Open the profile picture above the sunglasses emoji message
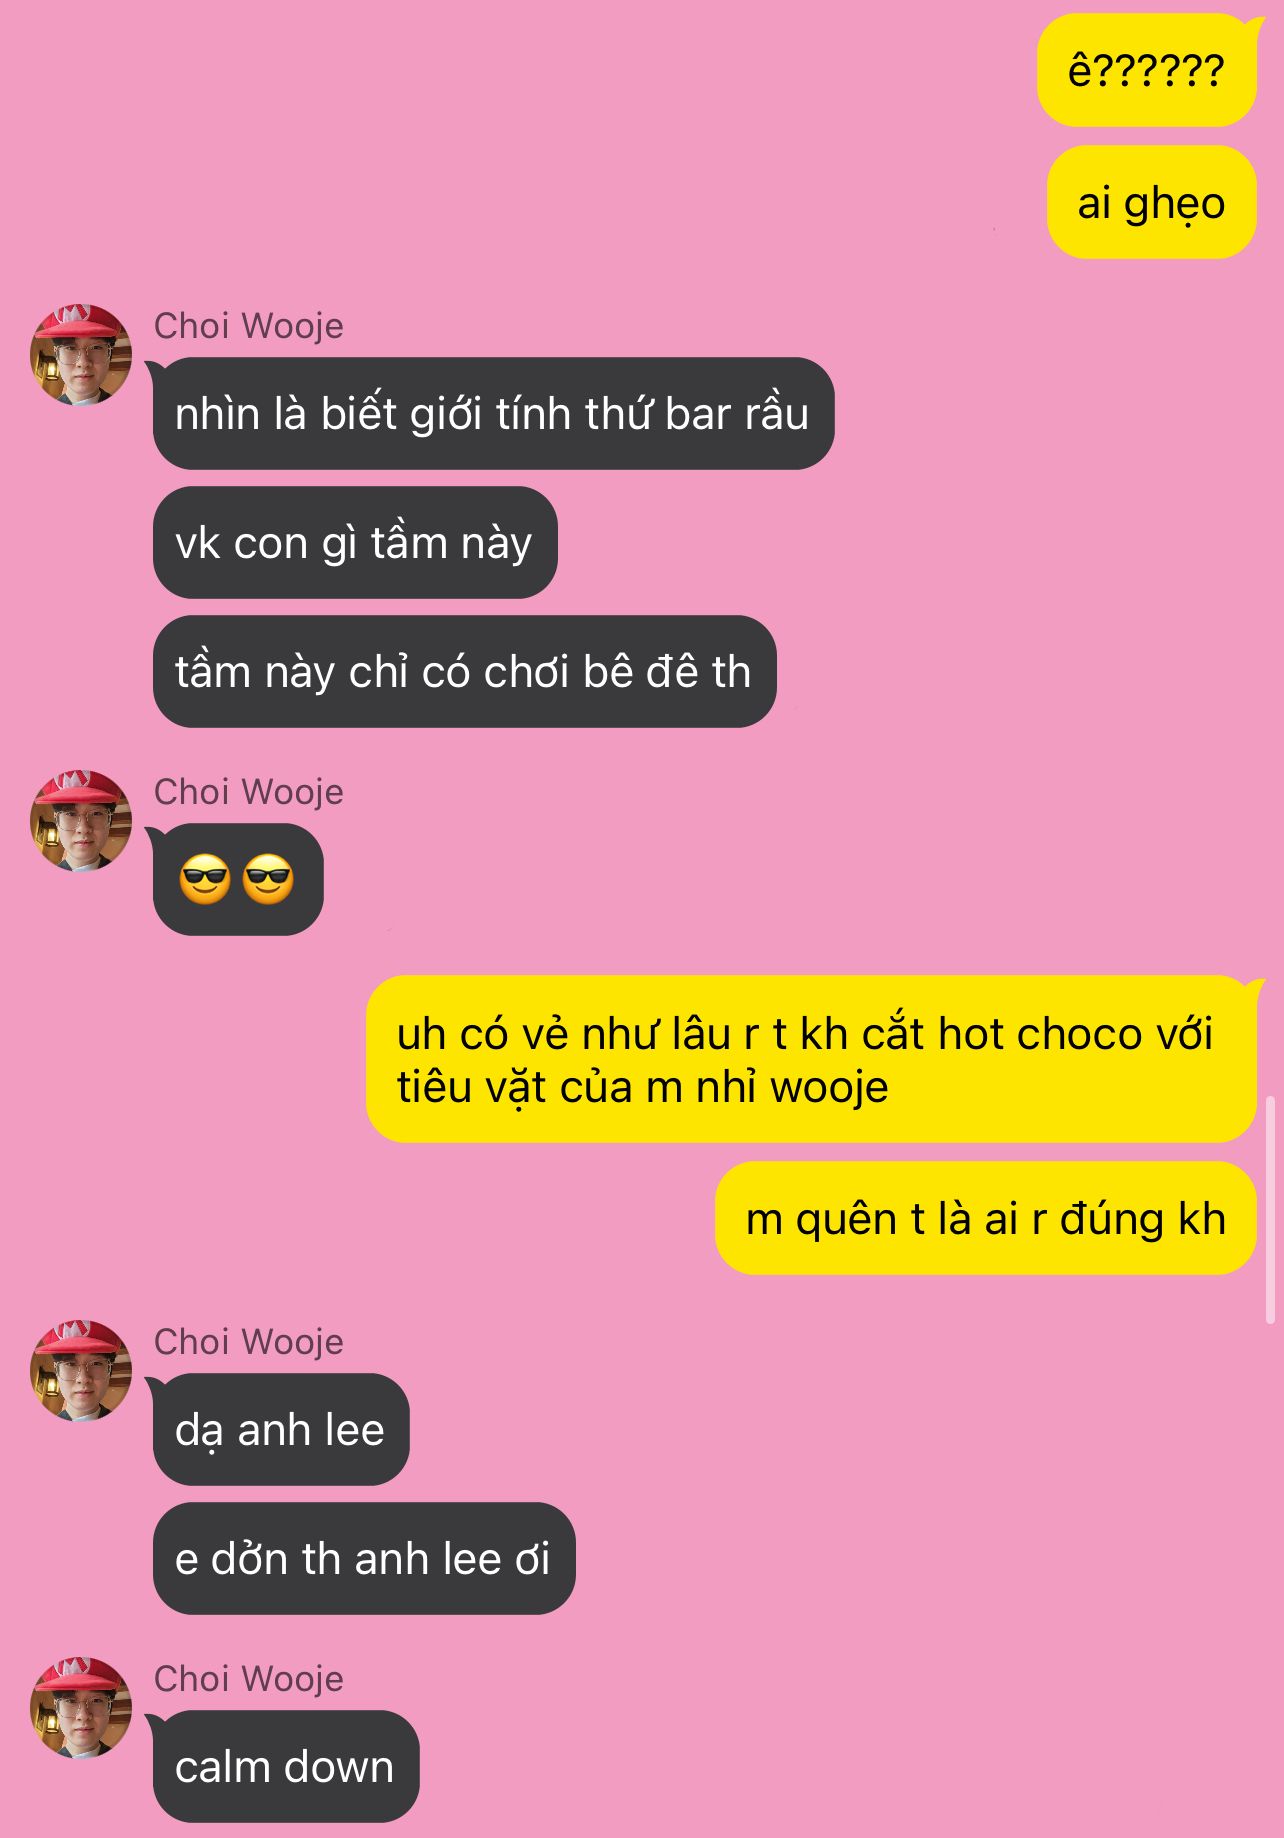This screenshot has width=1284, height=1838. pos(81,820)
